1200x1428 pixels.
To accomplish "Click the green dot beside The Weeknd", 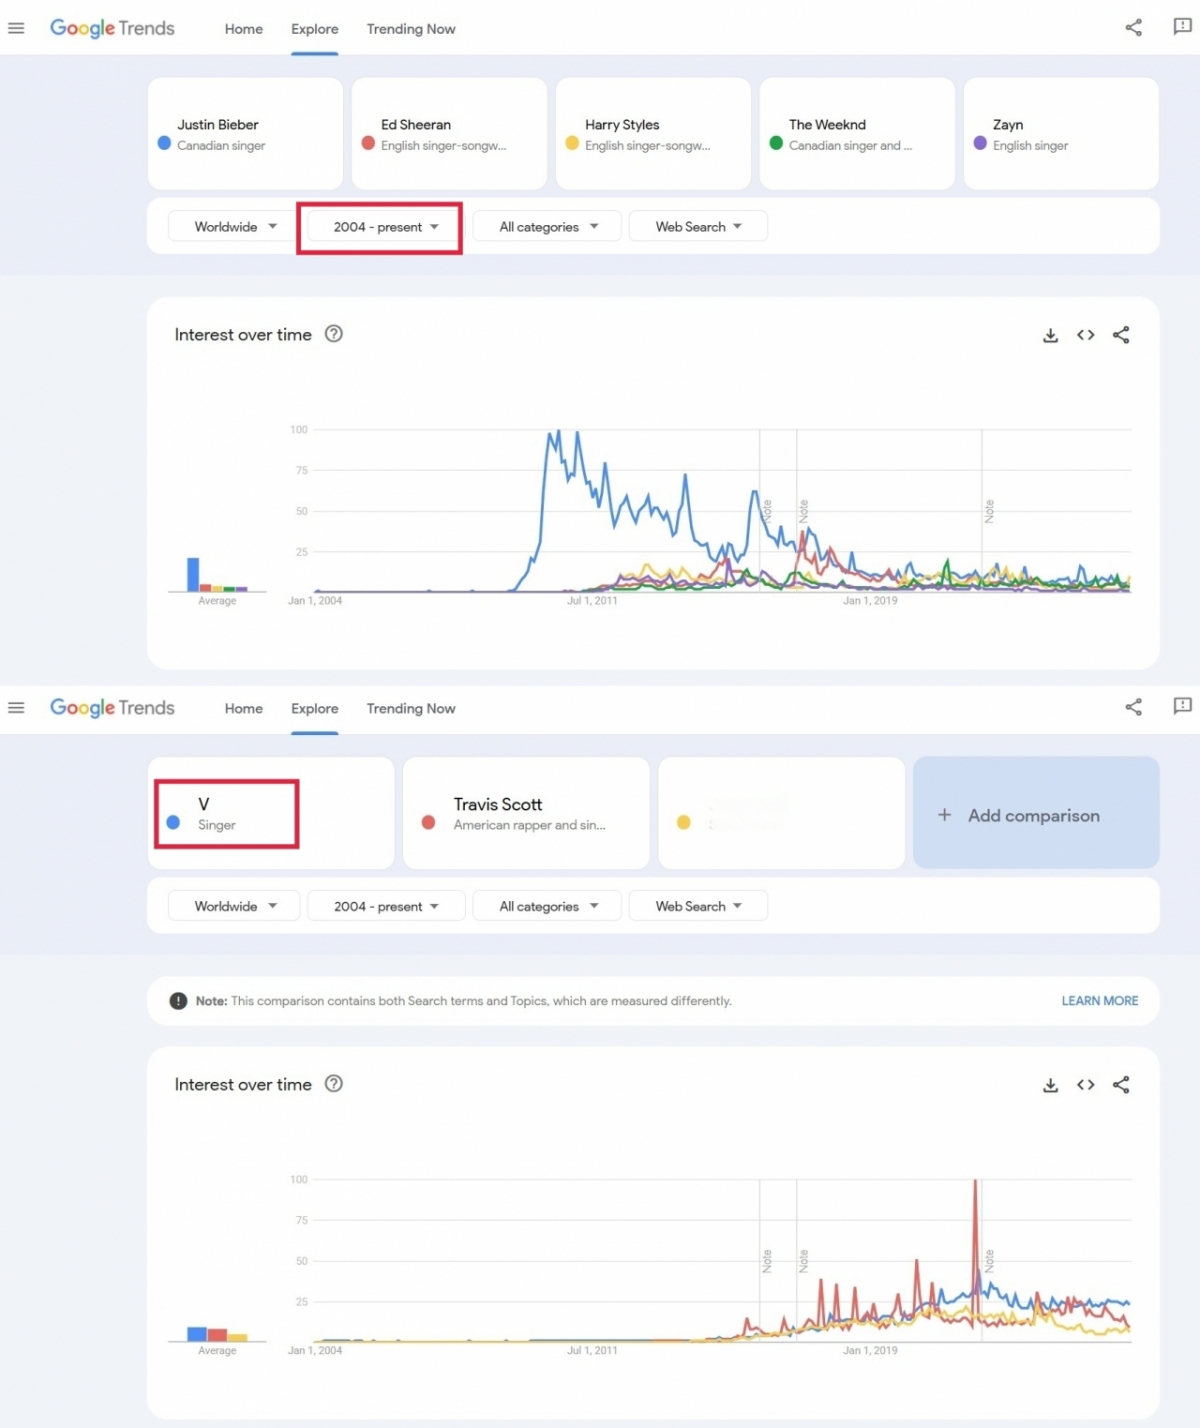I will click(x=776, y=143).
